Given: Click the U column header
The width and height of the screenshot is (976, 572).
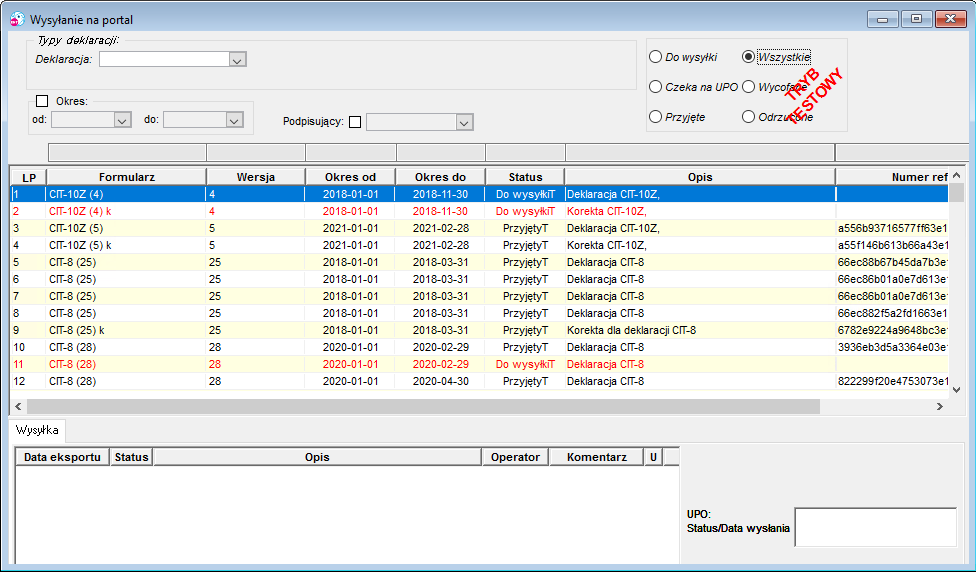Looking at the screenshot, I should click(654, 457).
